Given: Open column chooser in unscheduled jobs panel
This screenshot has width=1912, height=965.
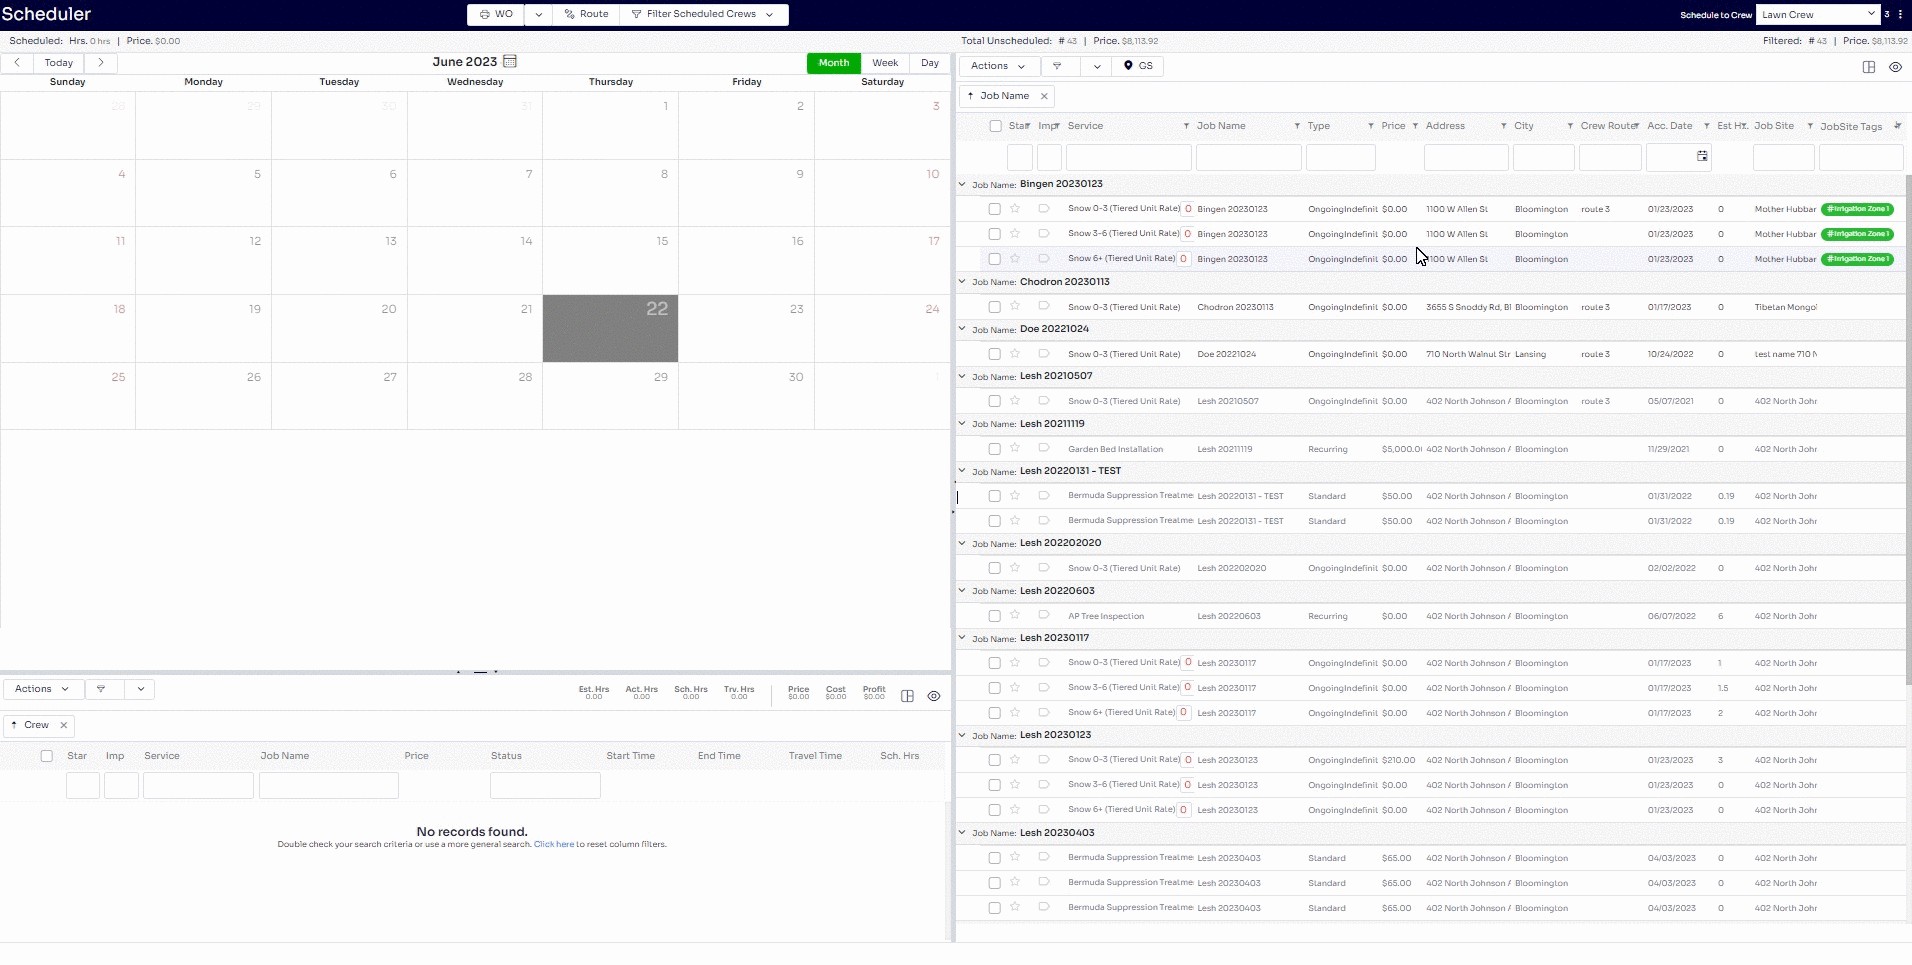Looking at the screenshot, I should (1869, 67).
